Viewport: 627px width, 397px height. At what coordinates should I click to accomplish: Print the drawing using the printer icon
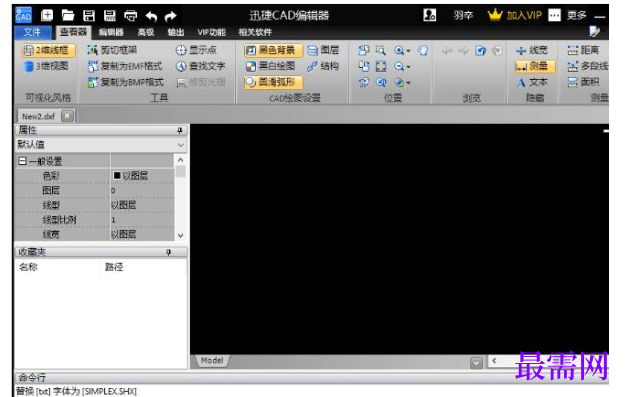(130, 16)
